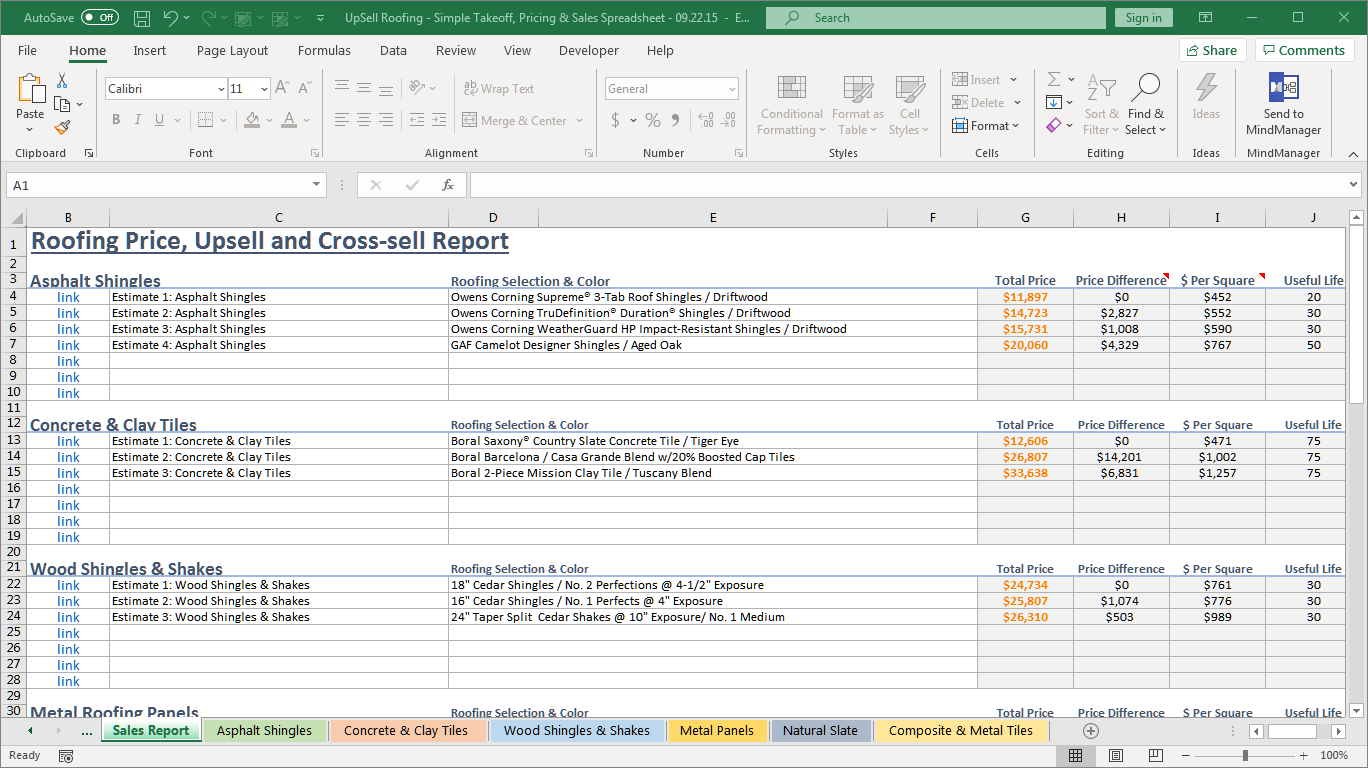The height and width of the screenshot is (768, 1368).
Task: Collapse the ribbon chevron
Action: [x=1353, y=154]
